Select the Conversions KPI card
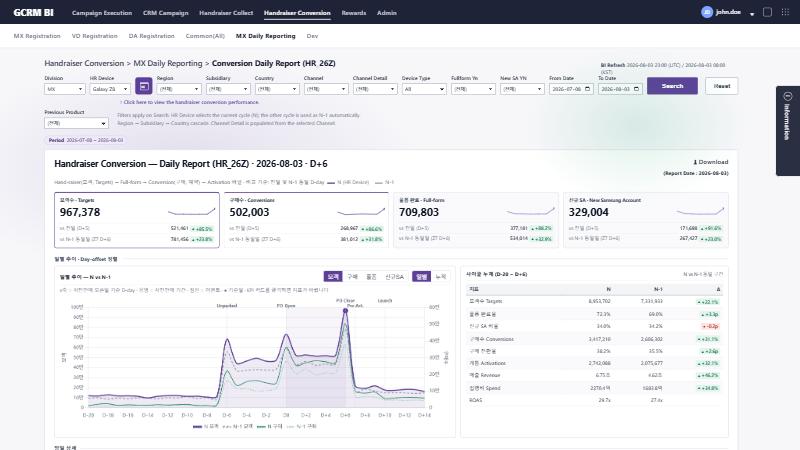 click(306, 220)
